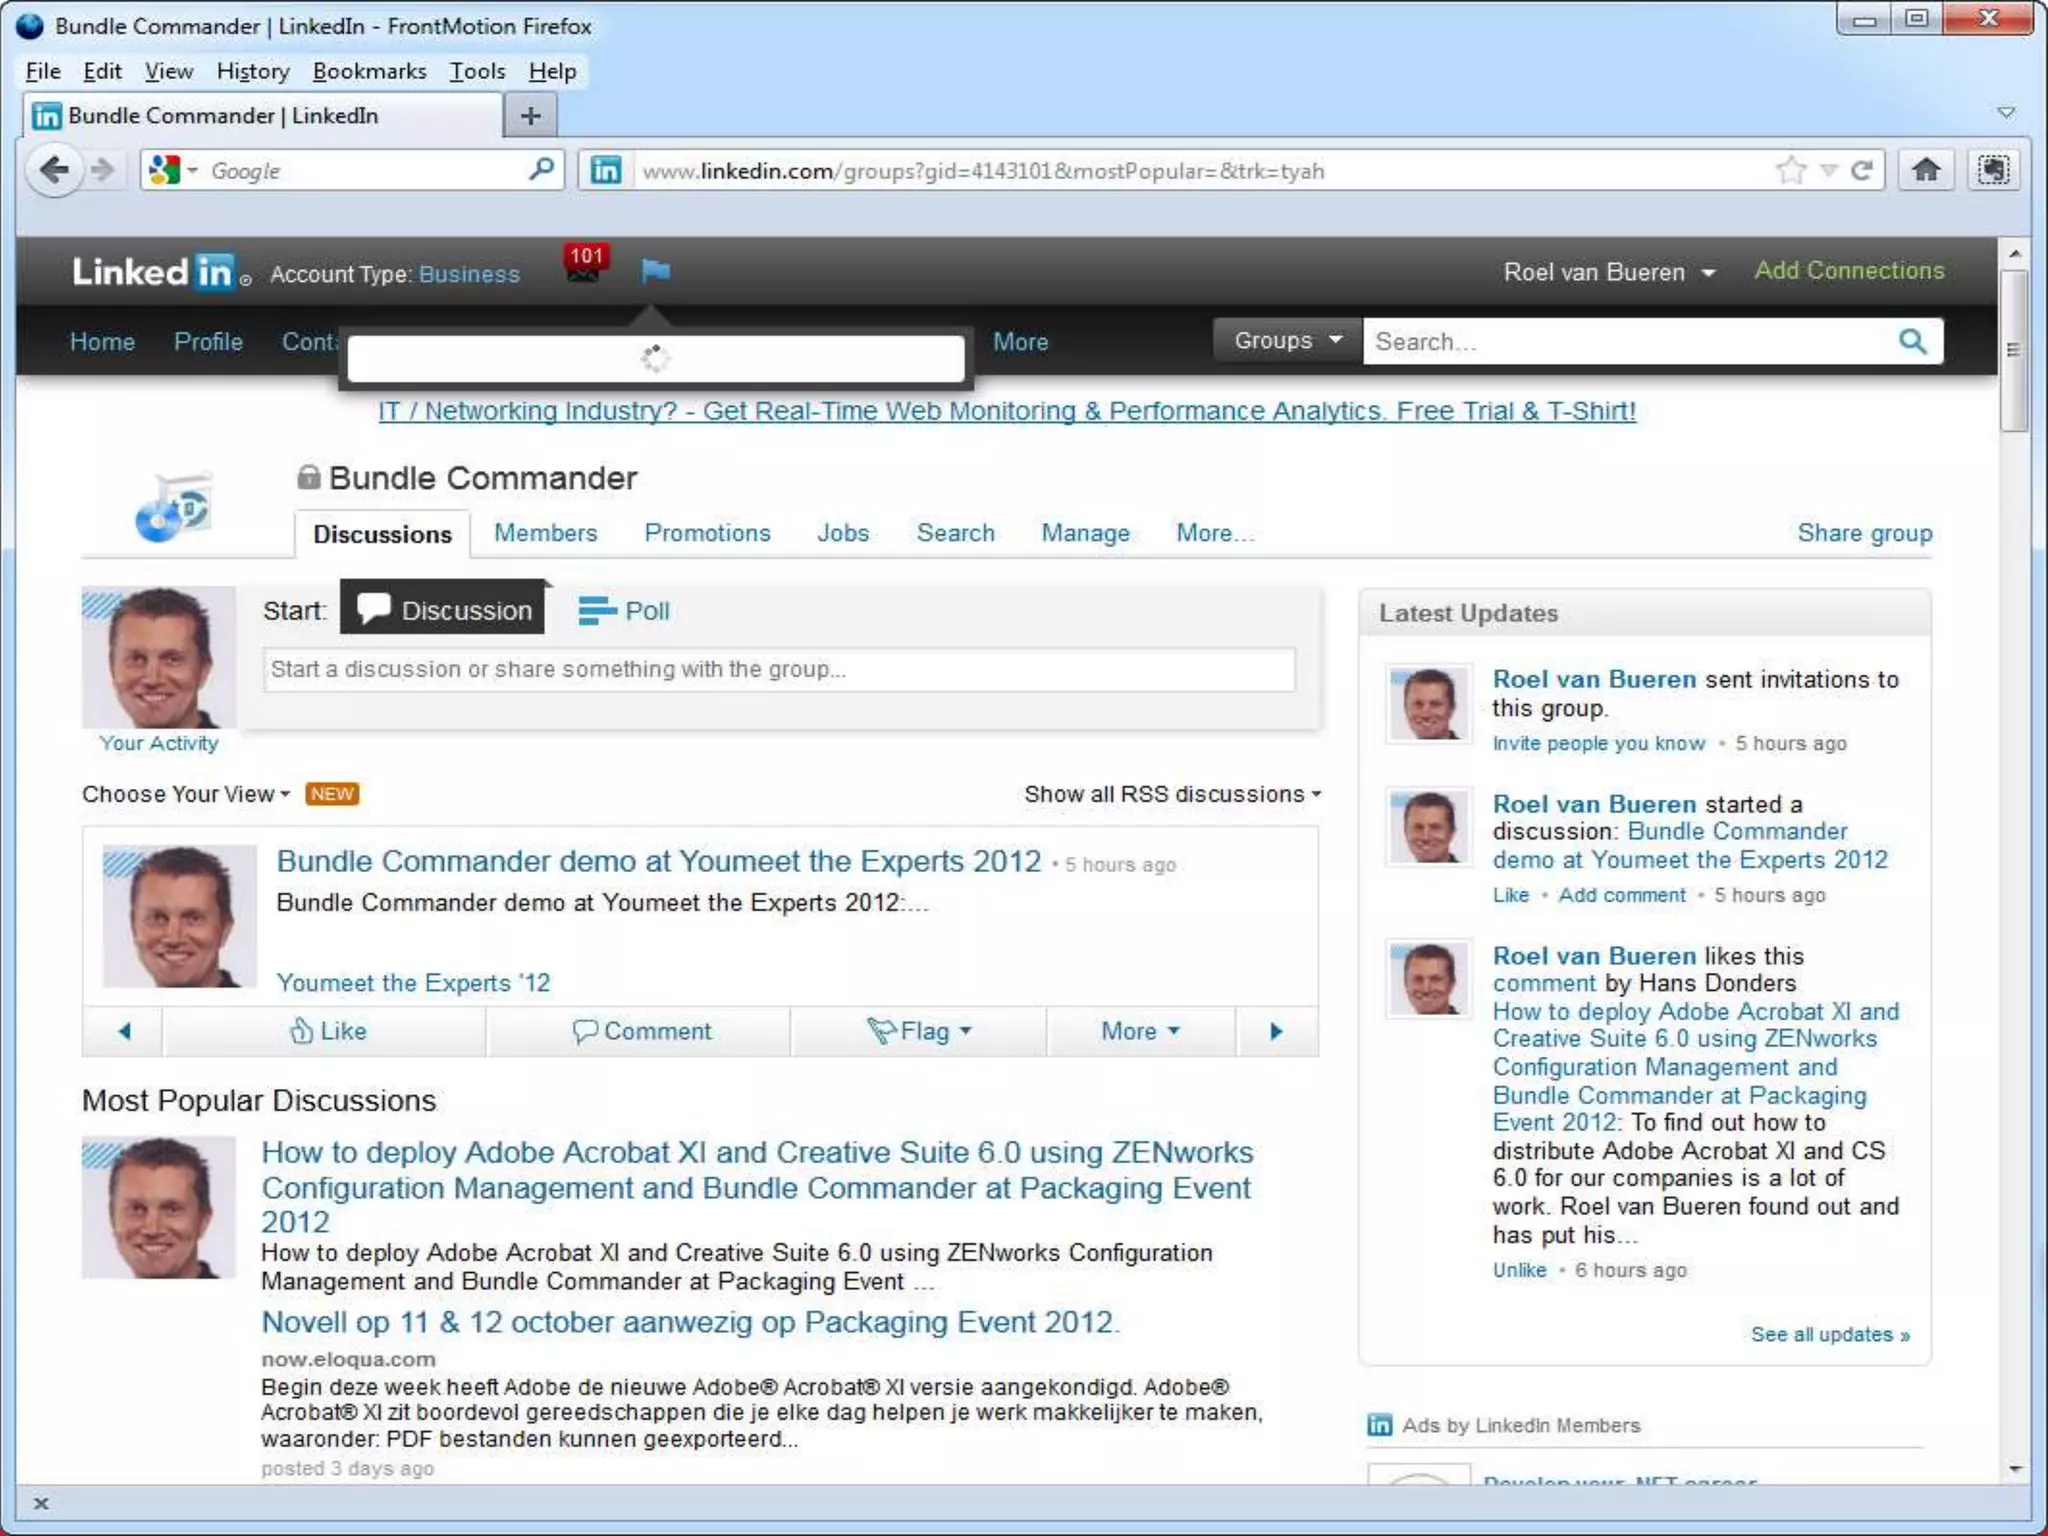Open the group Search tab
This screenshot has width=2048, height=1536.
[x=956, y=533]
